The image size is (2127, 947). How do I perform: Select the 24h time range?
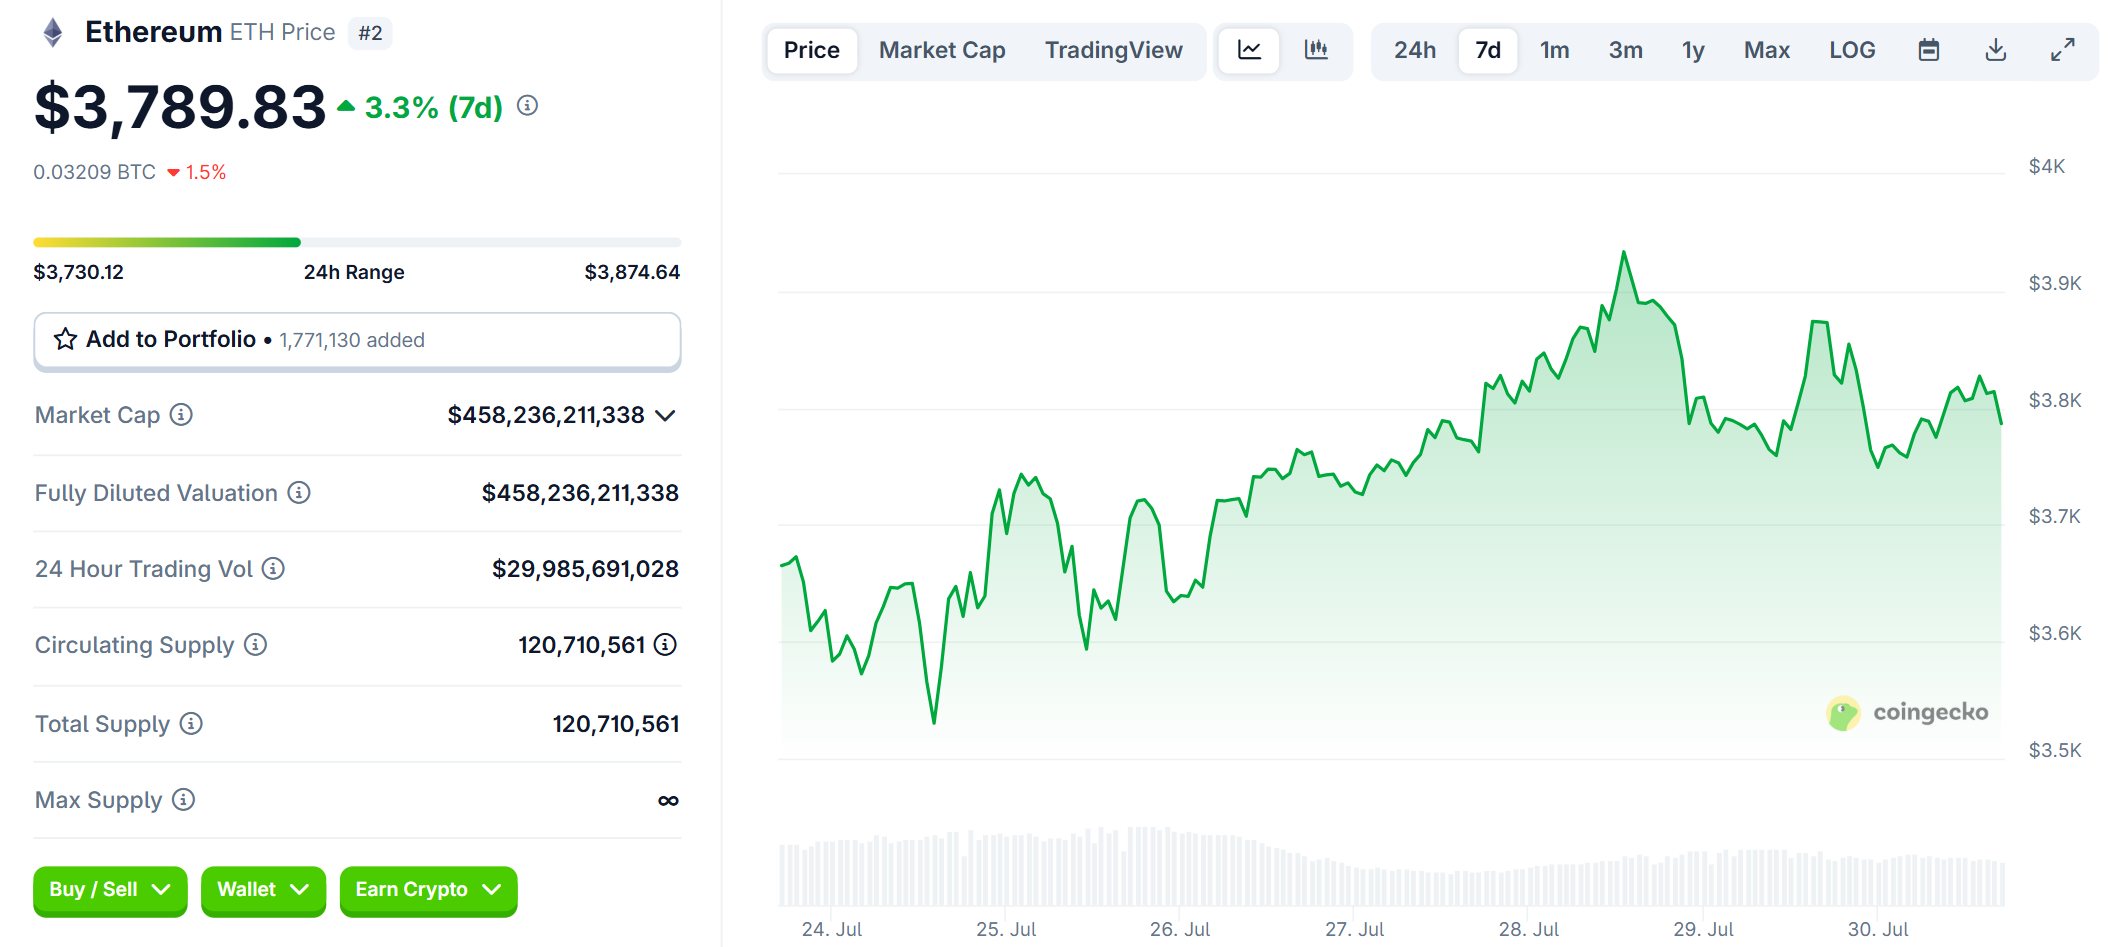coord(1415,50)
